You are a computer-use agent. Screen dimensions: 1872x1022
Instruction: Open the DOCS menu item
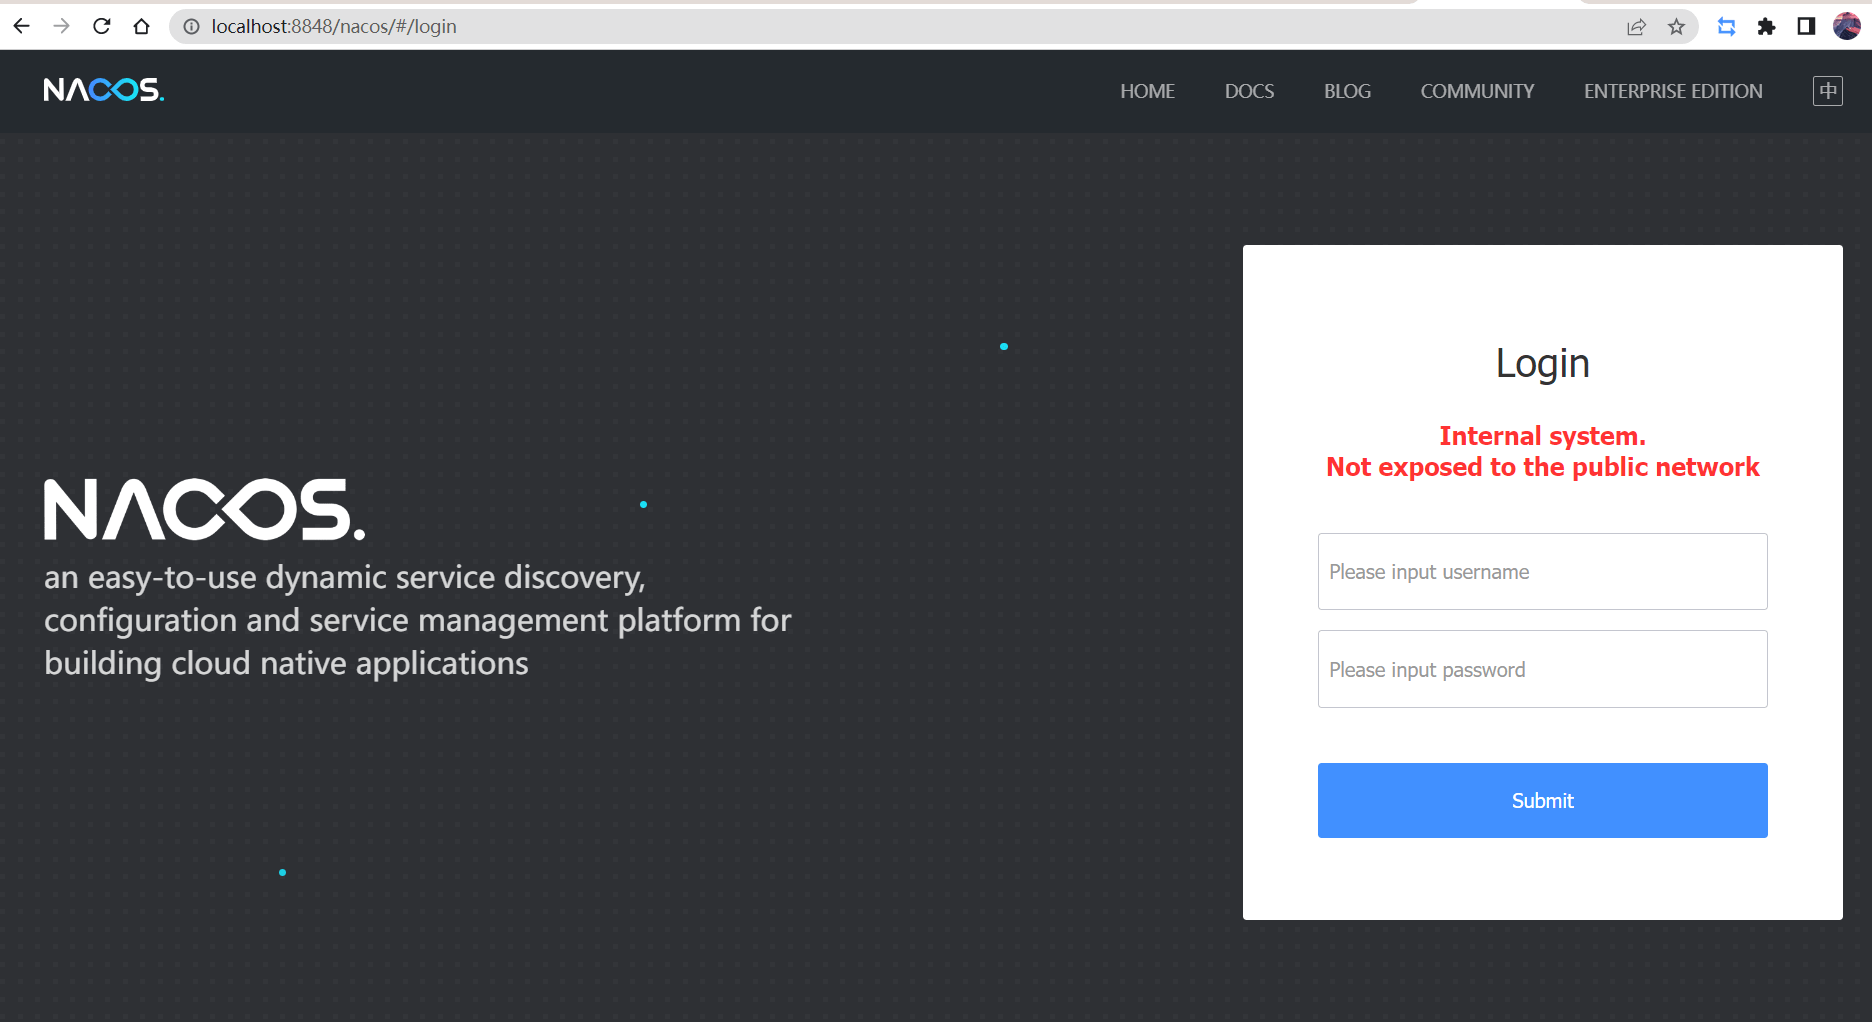1249,91
